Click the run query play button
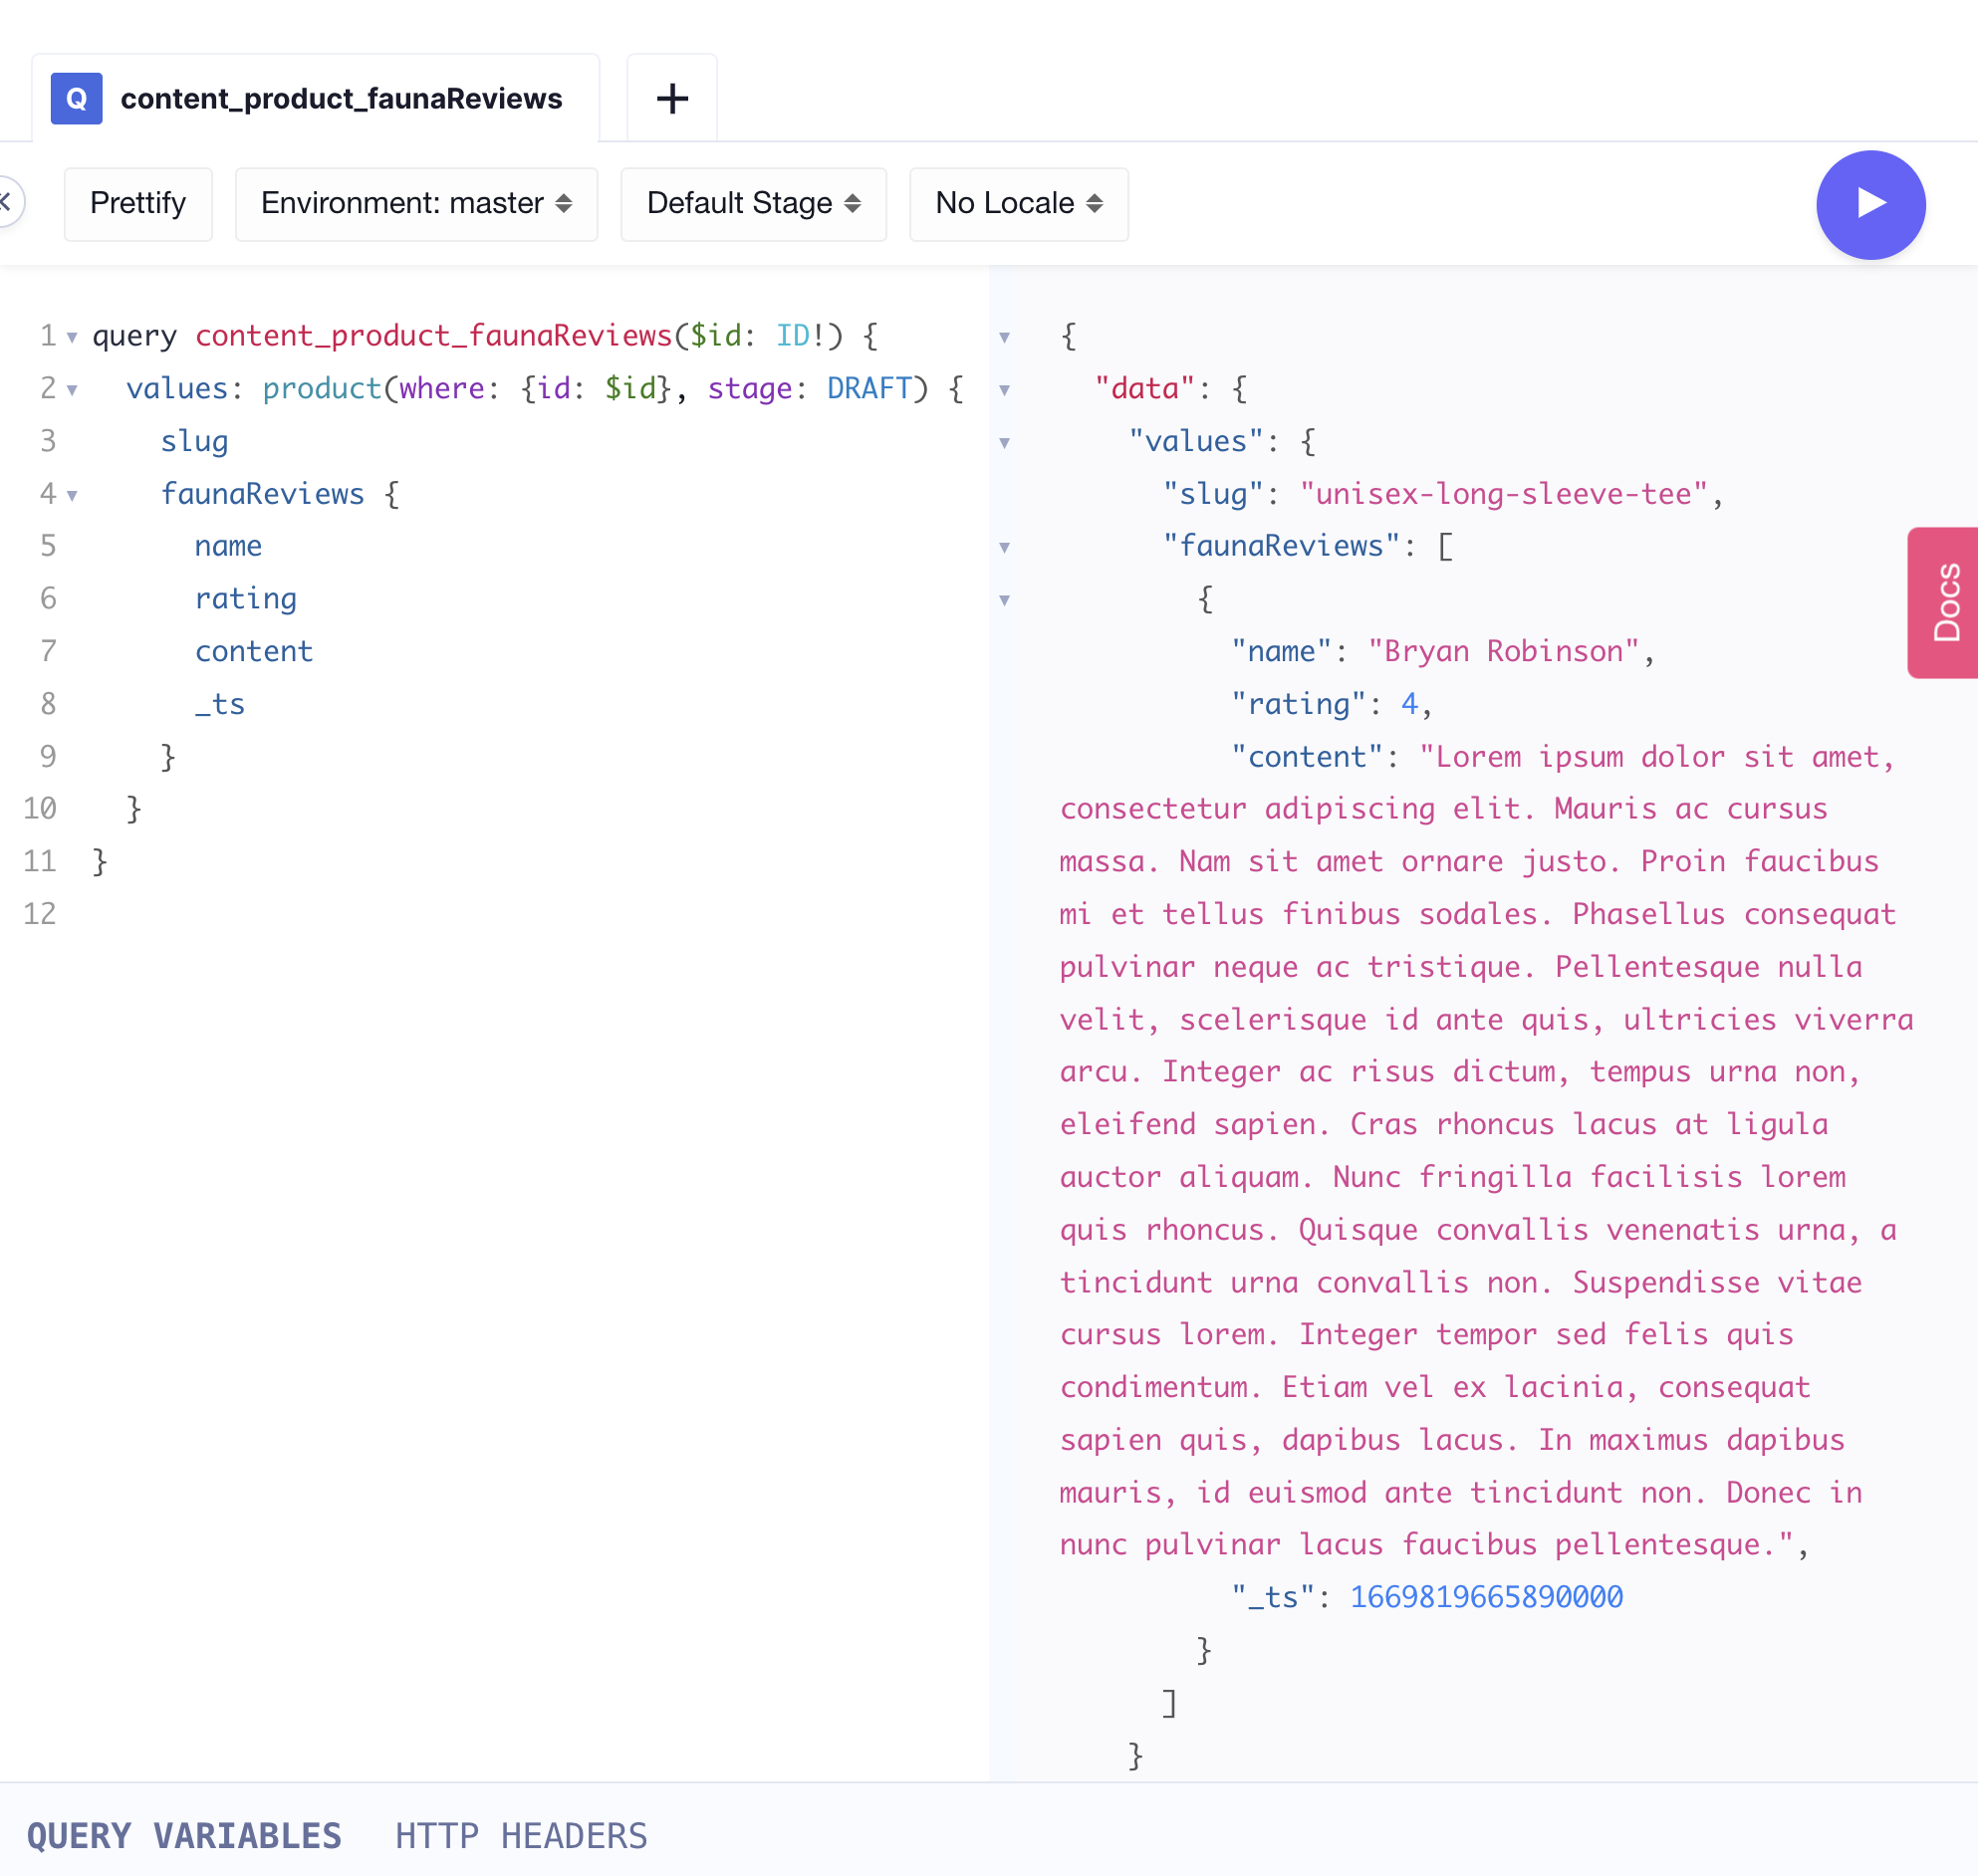This screenshot has height=1876, width=1978. 1872,203
